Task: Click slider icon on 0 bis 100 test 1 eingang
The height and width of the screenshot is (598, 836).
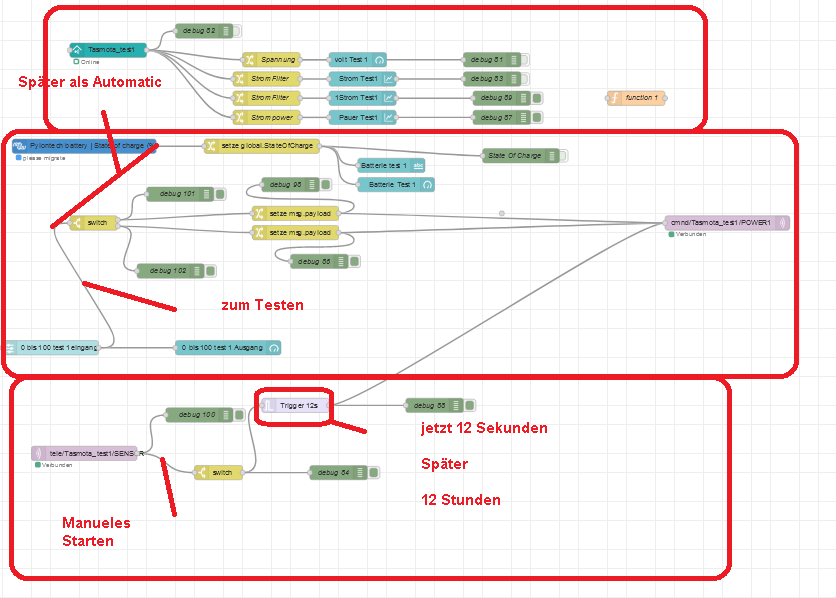Action: point(11,348)
